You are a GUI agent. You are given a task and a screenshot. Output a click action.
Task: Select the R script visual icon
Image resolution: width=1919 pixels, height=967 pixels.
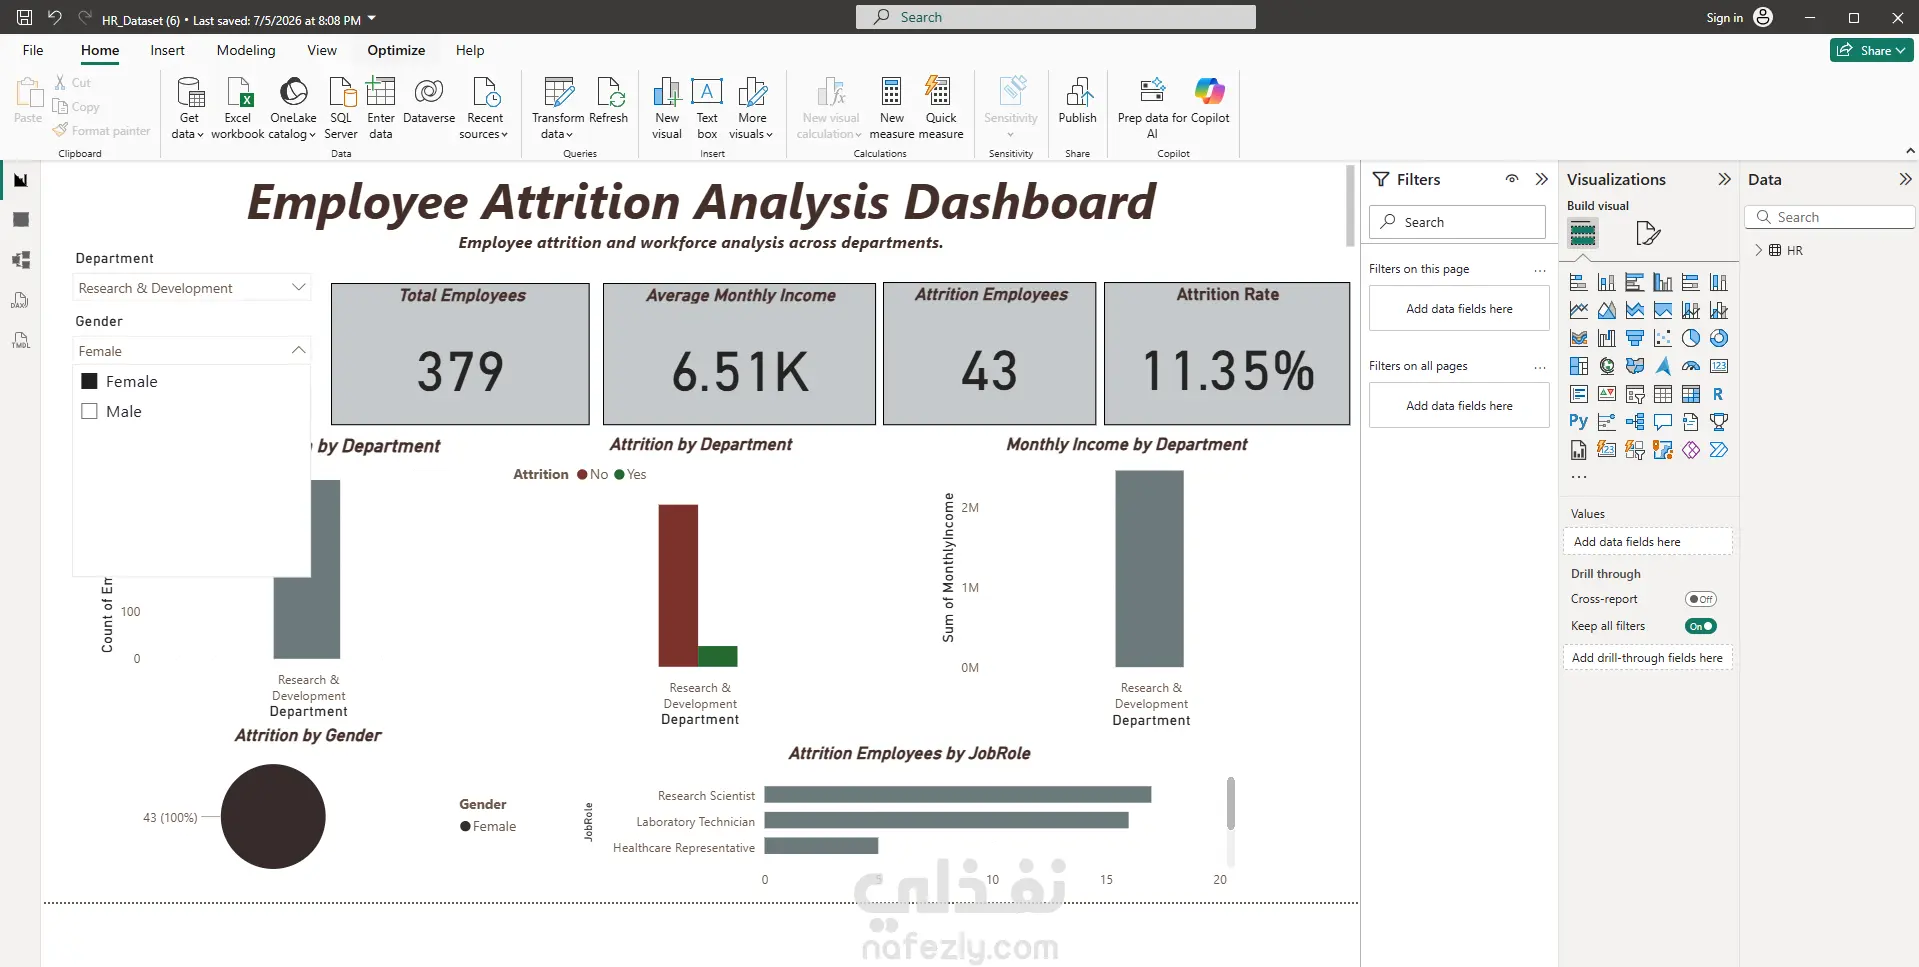point(1719,394)
